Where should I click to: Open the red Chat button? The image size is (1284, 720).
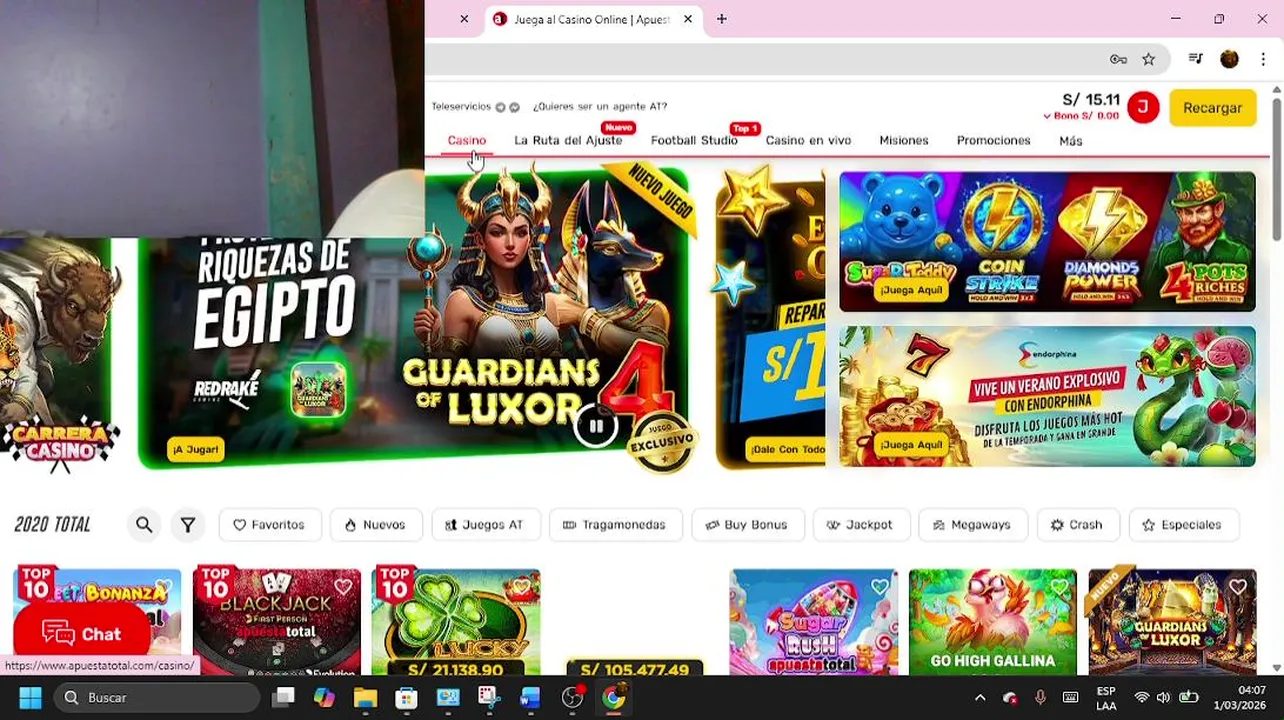pyautogui.click(x=82, y=634)
